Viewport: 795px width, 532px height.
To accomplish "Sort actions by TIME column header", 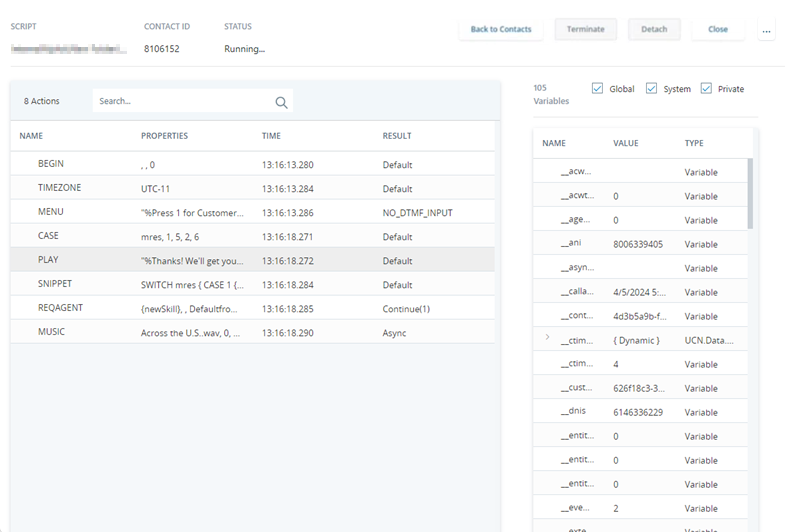I will click(271, 136).
